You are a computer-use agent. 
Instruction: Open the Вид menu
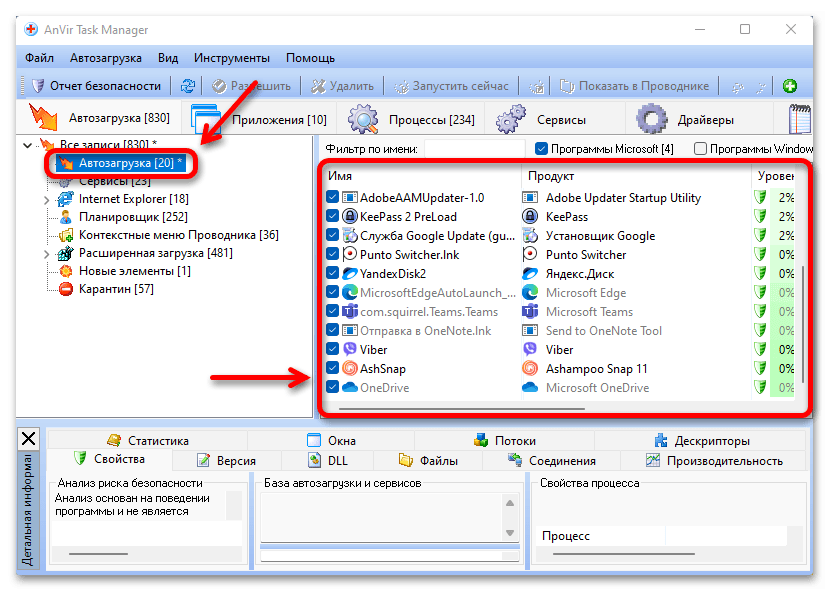[x=168, y=58]
